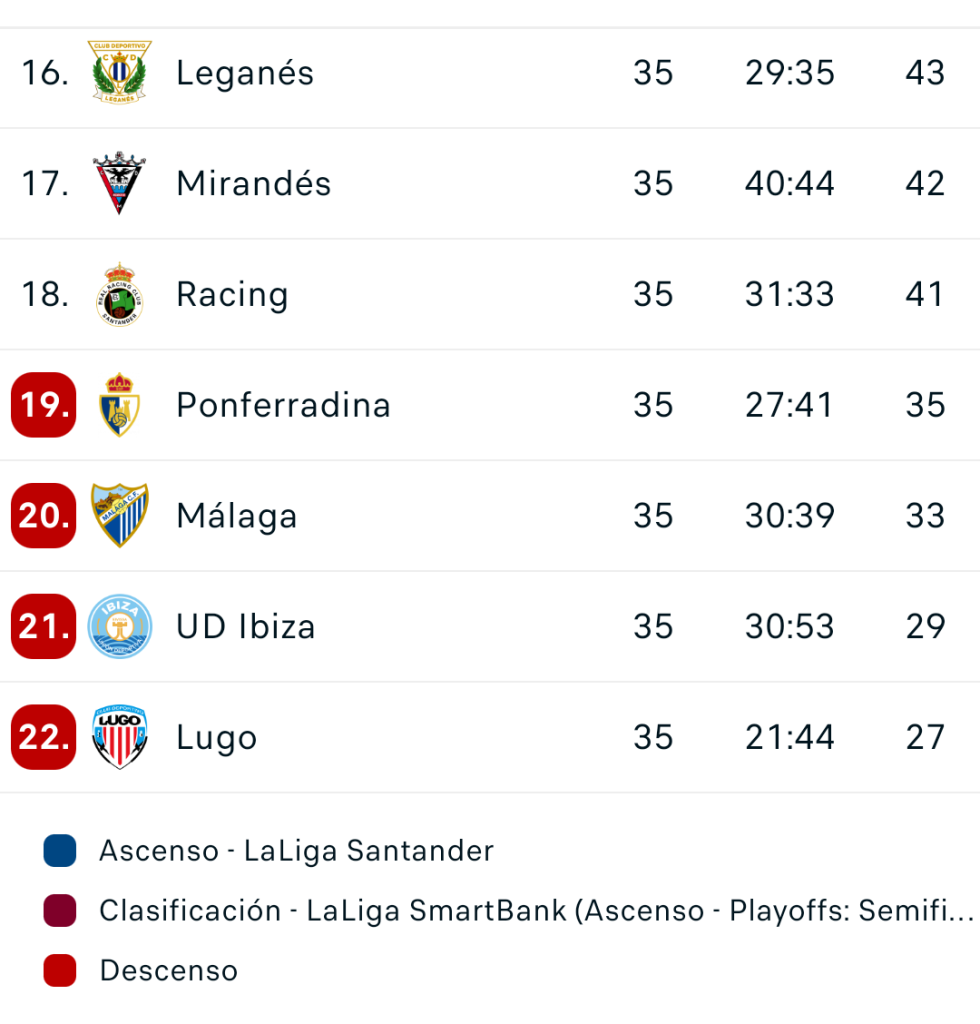The width and height of the screenshot is (980, 1024).
Task: Click the Málaga club crest
Action: click(x=119, y=516)
